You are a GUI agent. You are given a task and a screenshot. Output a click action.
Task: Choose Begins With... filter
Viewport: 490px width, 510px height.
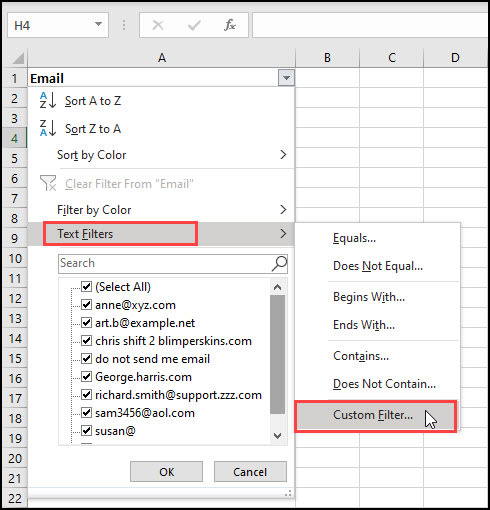[377, 297]
